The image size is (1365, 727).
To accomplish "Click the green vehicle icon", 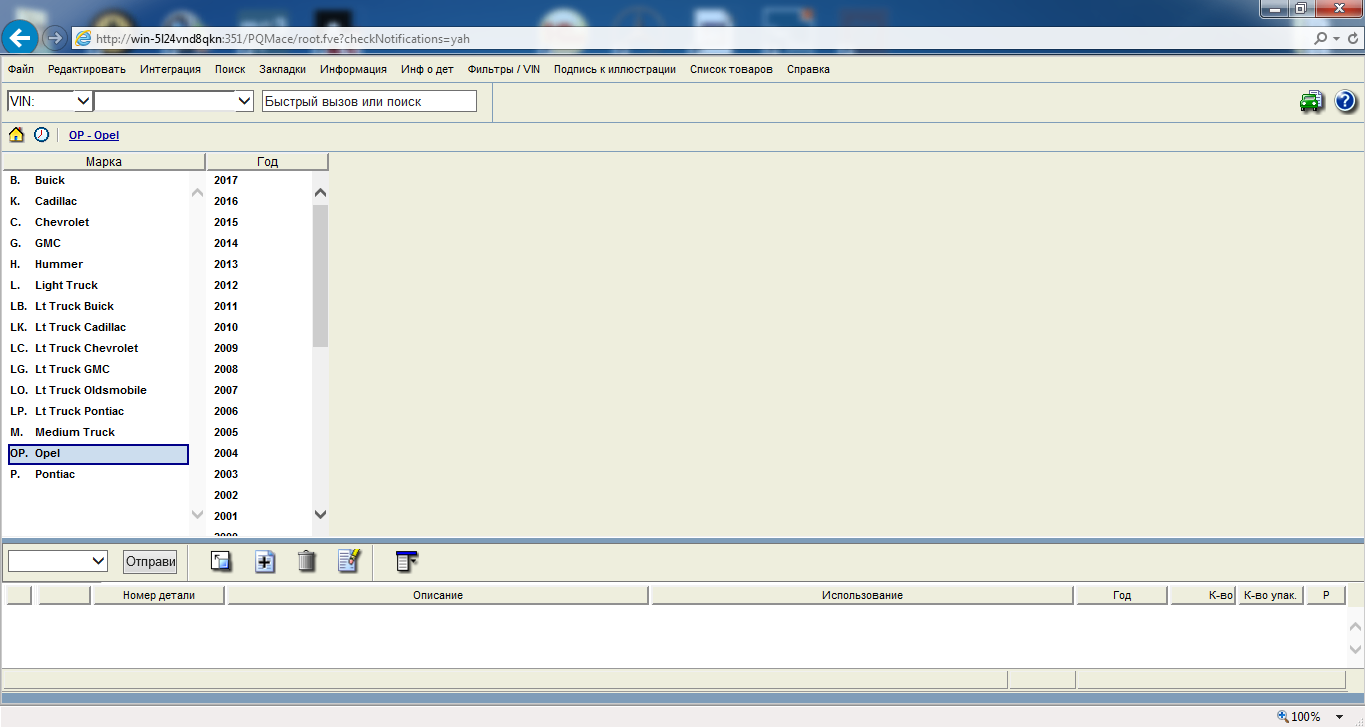I will coord(1311,101).
